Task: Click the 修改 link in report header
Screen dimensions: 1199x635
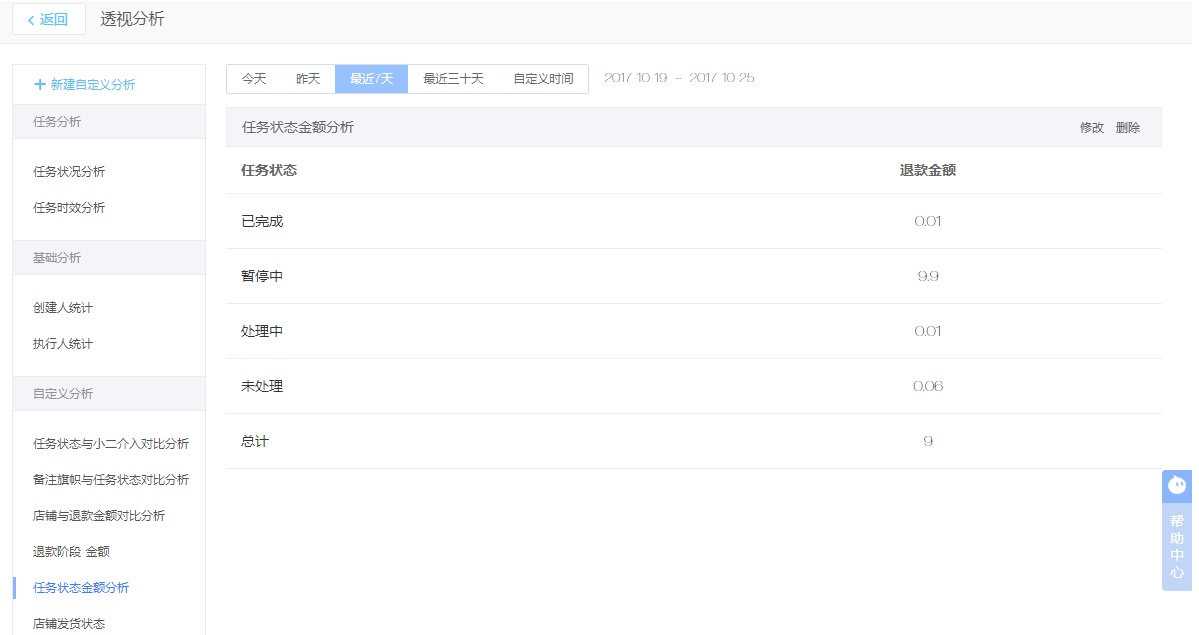Action: tap(1091, 128)
